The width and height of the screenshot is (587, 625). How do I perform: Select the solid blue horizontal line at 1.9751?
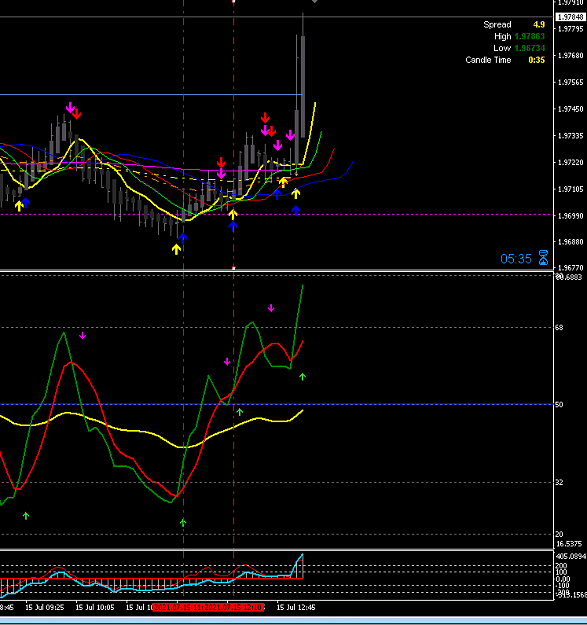tap(151, 95)
